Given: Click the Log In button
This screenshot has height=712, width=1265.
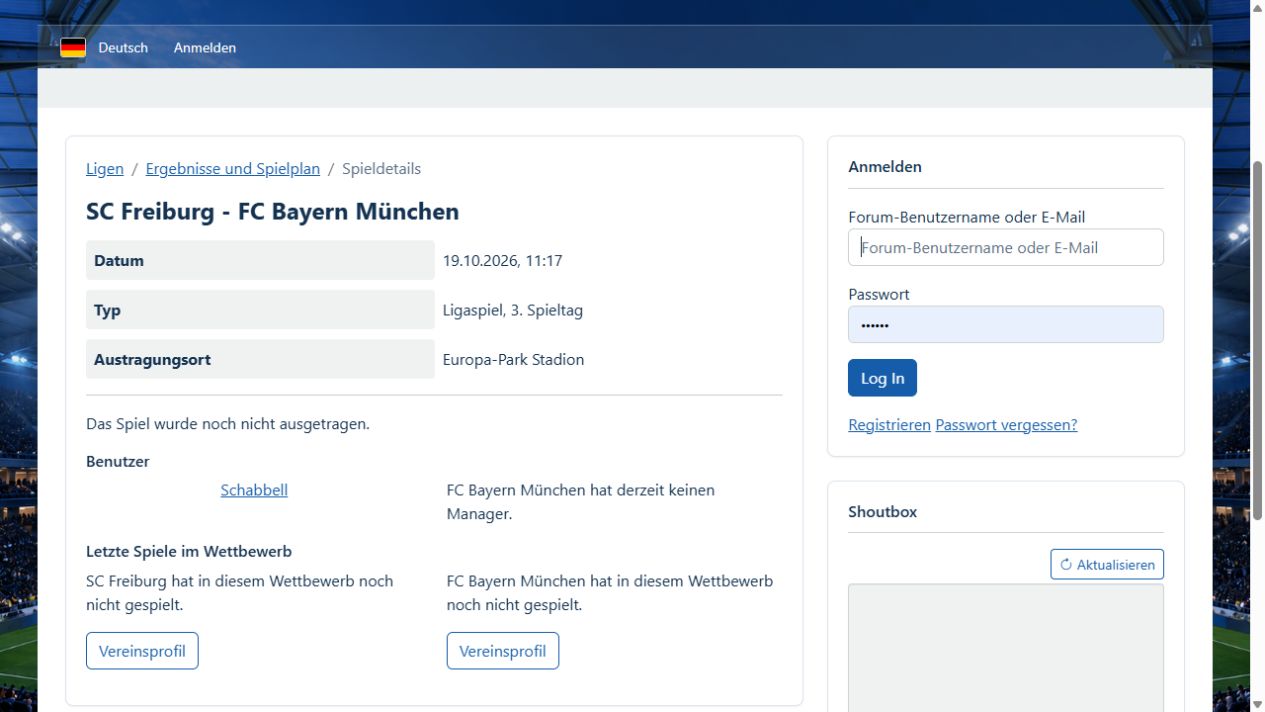Looking at the screenshot, I should tap(882, 378).
